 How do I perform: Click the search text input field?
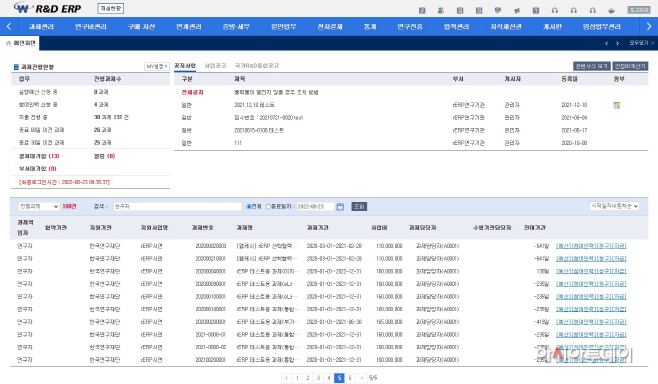pyautogui.click(x=178, y=206)
